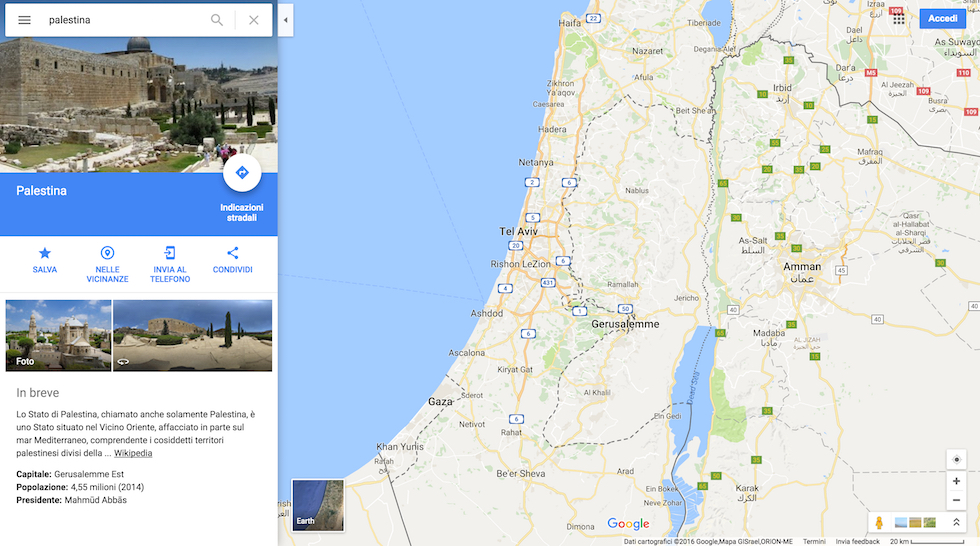Click the Indicazioni stradali directions button
This screenshot has height=546, width=980.
(x=242, y=173)
